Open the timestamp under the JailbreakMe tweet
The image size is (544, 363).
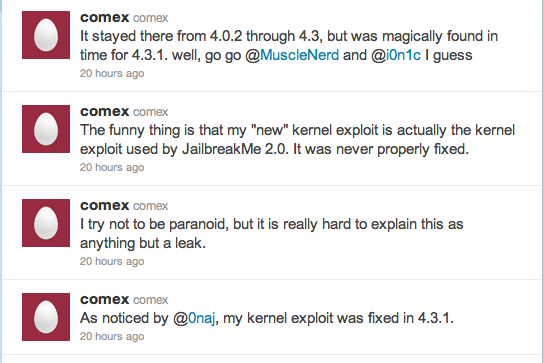[x=112, y=168]
